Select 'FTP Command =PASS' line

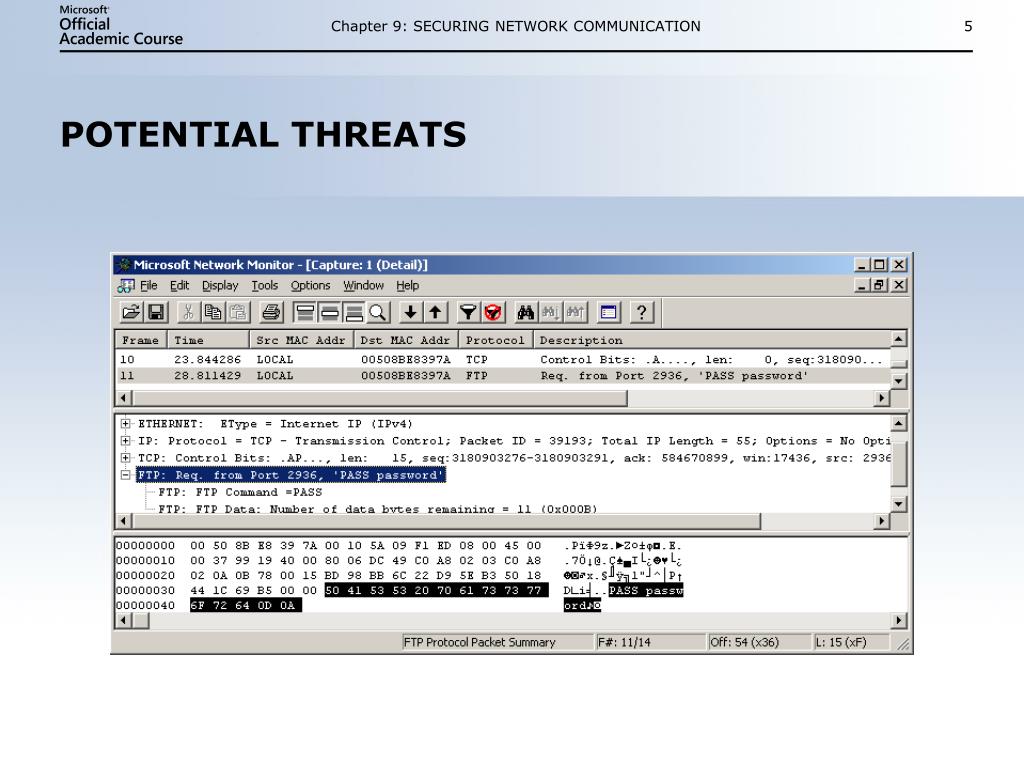(x=240, y=492)
